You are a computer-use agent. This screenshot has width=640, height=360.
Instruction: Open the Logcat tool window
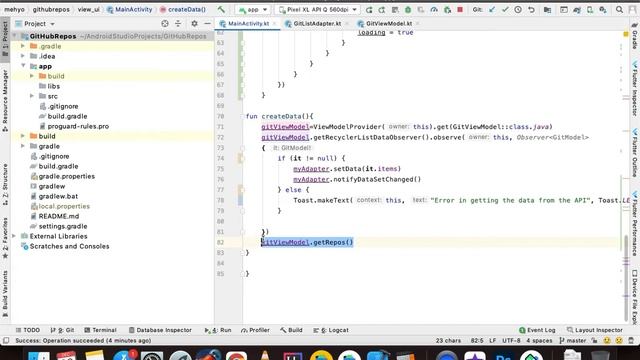click(x=331, y=330)
